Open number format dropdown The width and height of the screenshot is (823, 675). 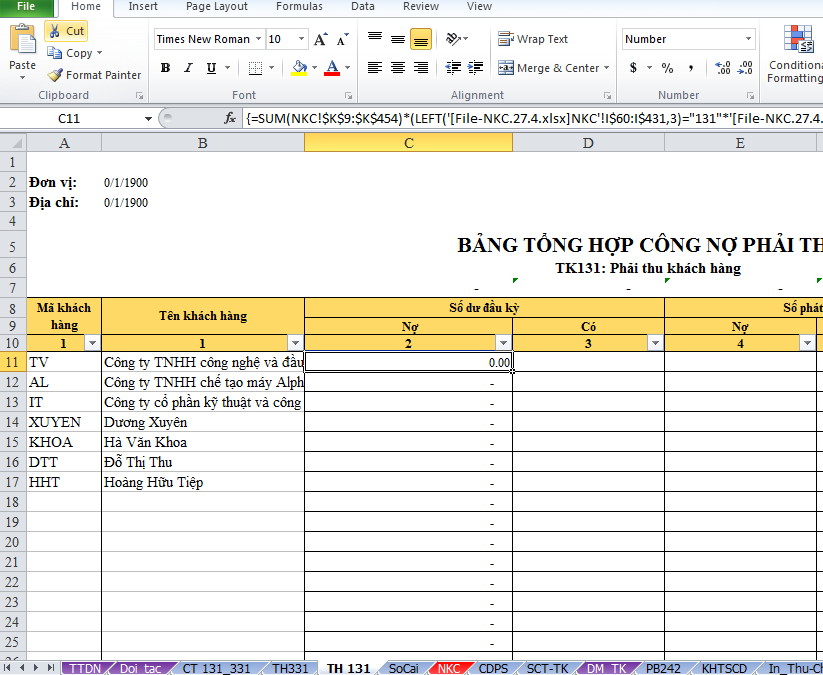tap(748, 39)
